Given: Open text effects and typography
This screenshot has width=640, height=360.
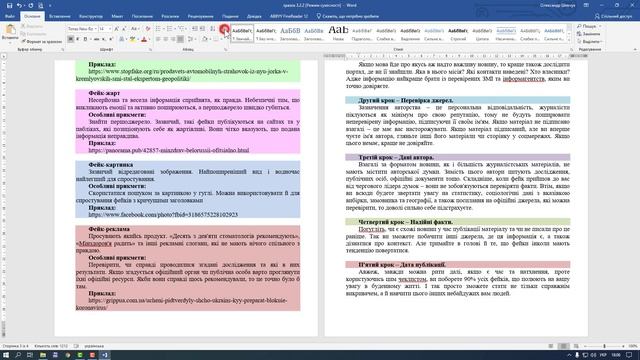Looking at the screenshot, I should [122, 39].
